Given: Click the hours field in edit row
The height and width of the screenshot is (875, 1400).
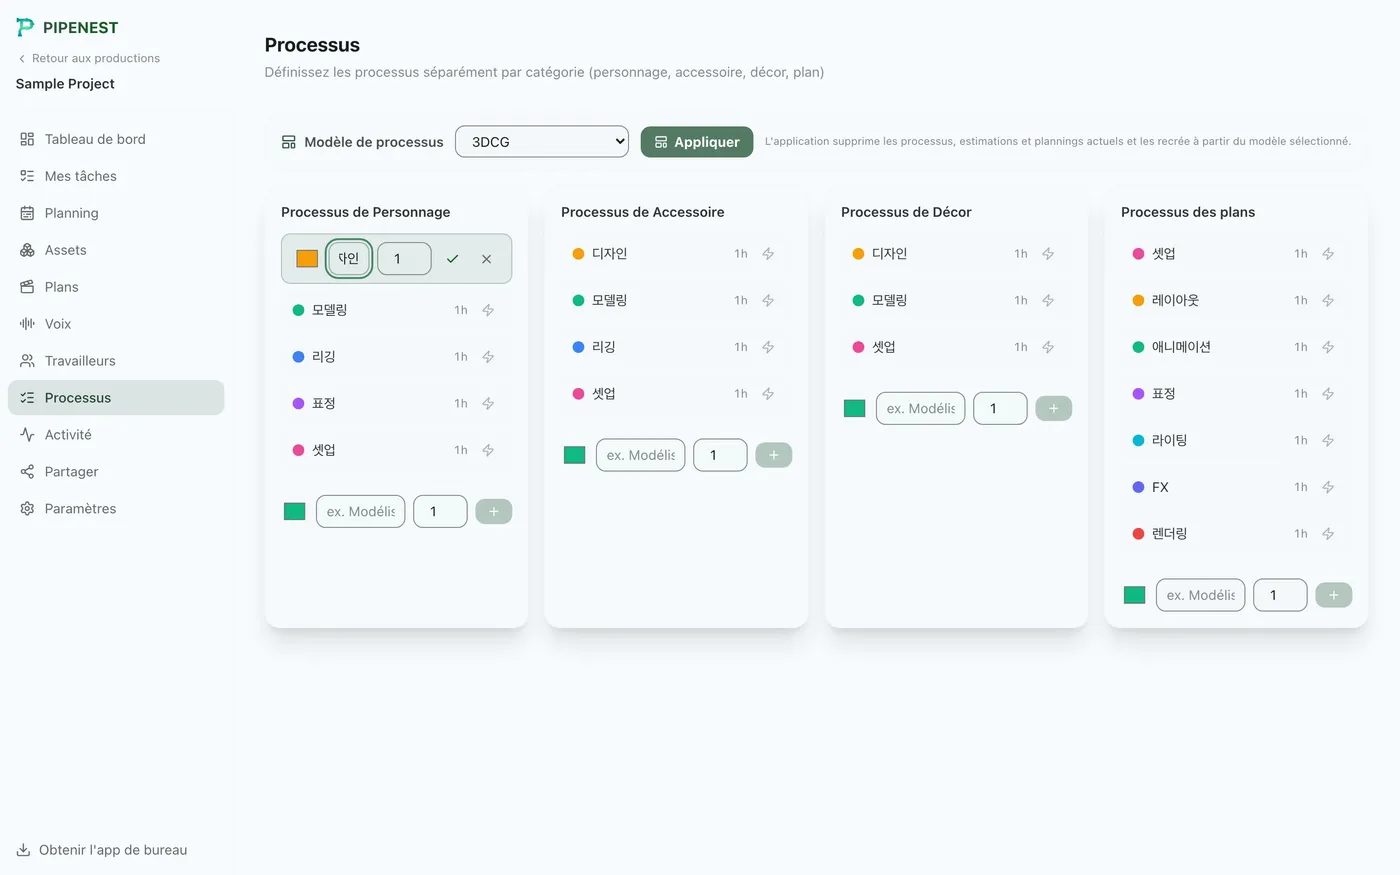Looking at the screenshot, I should 404,259.
